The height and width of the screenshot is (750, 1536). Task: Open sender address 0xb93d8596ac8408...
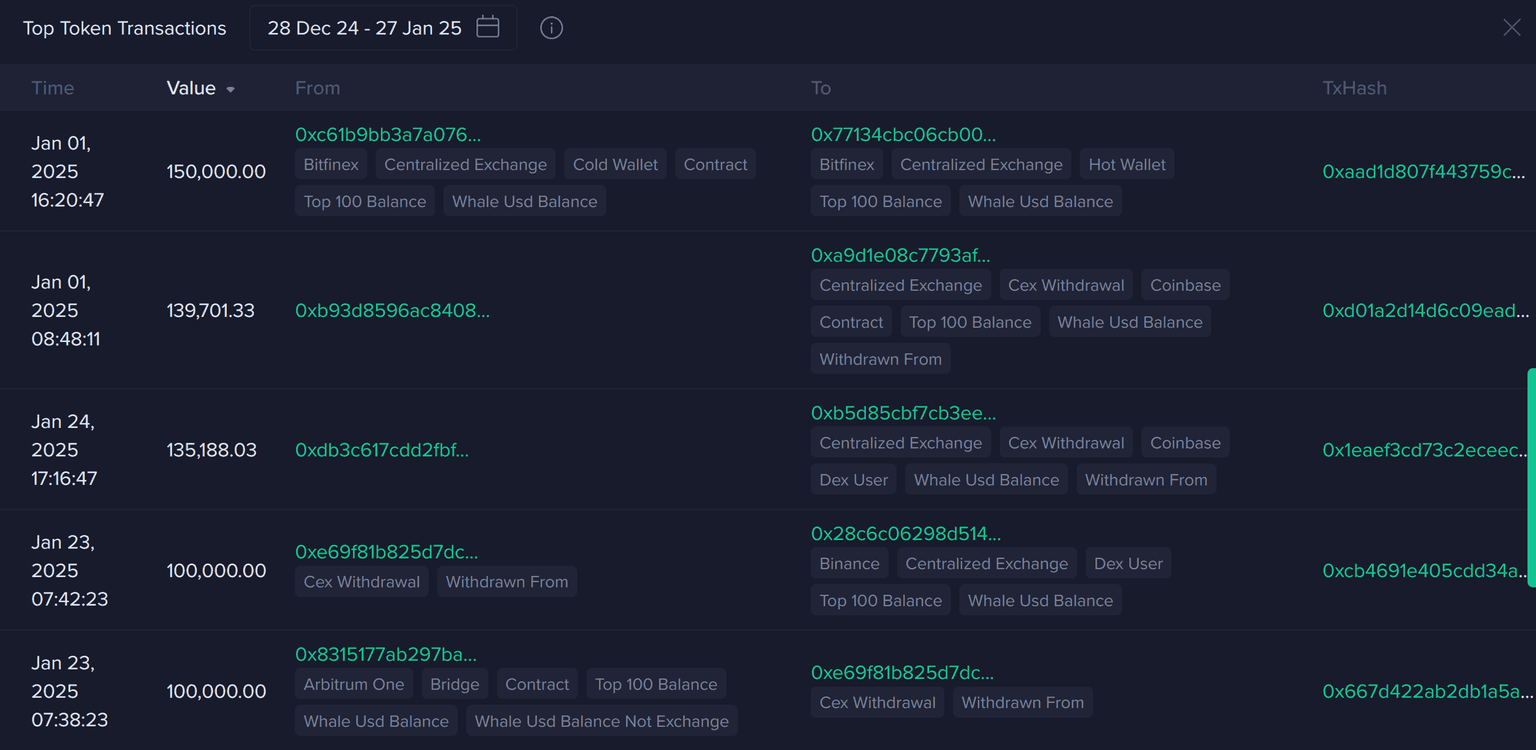point(392,311)
